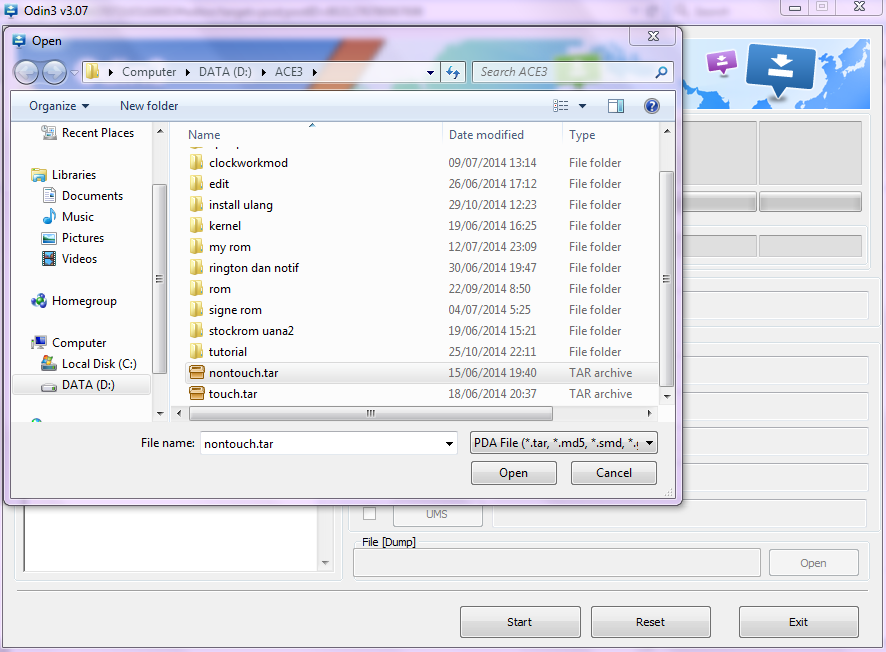The image size is (886, 652).
Task: Select the rom folder icon
Action: [x=196, y=289]
